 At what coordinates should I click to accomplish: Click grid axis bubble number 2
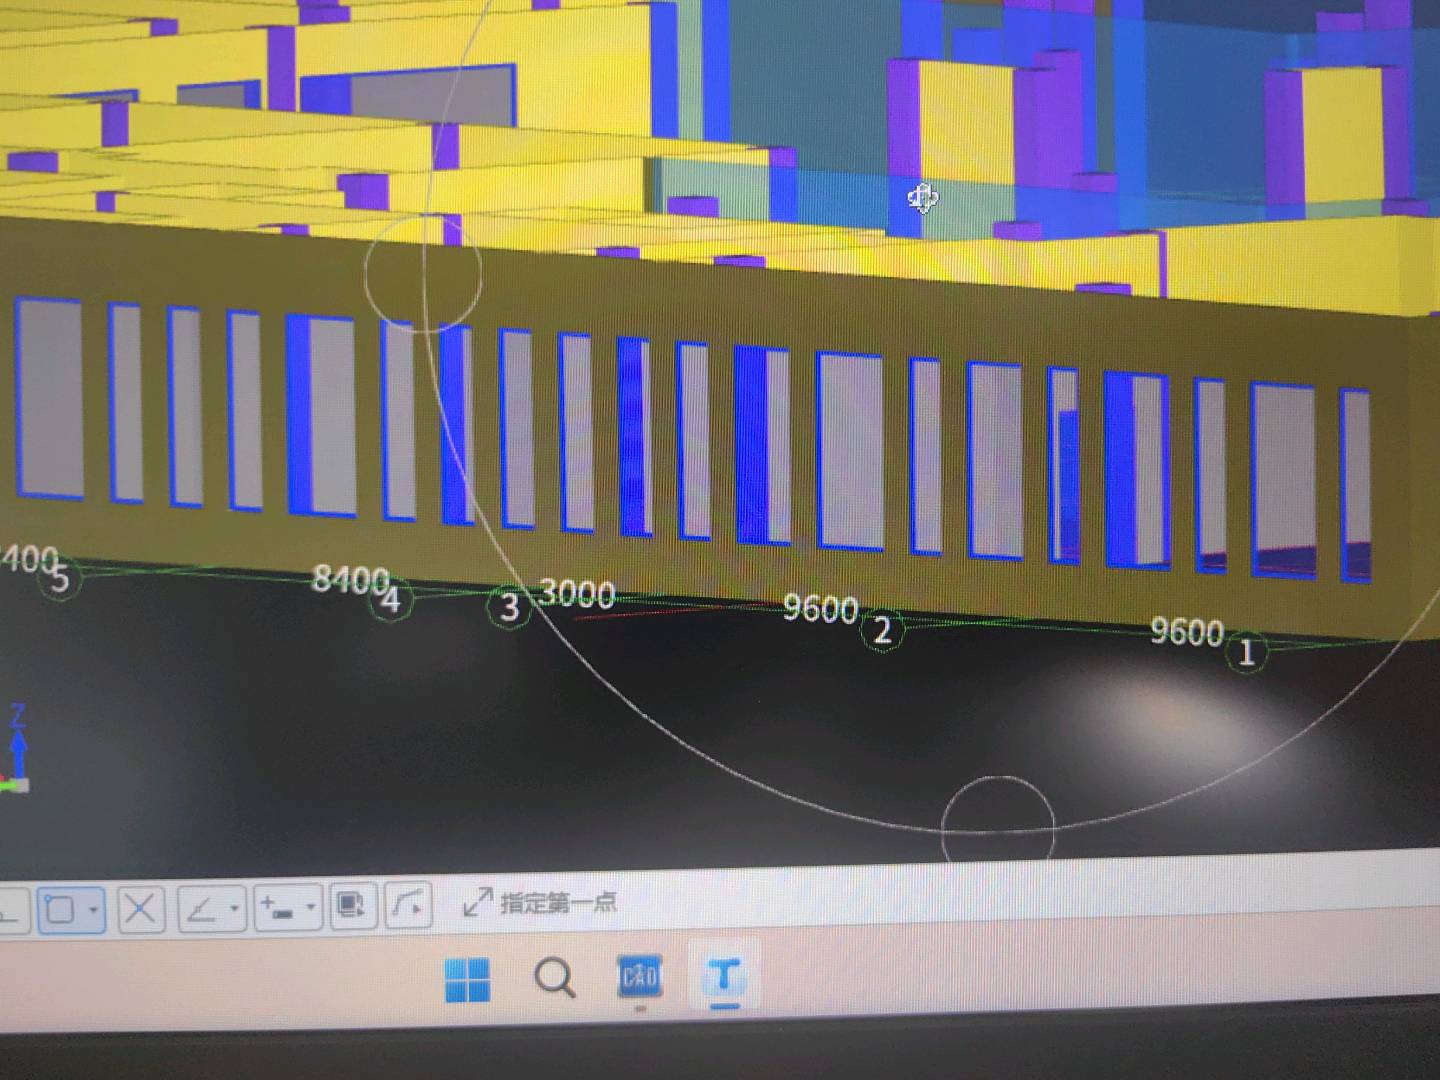[882, 631]
